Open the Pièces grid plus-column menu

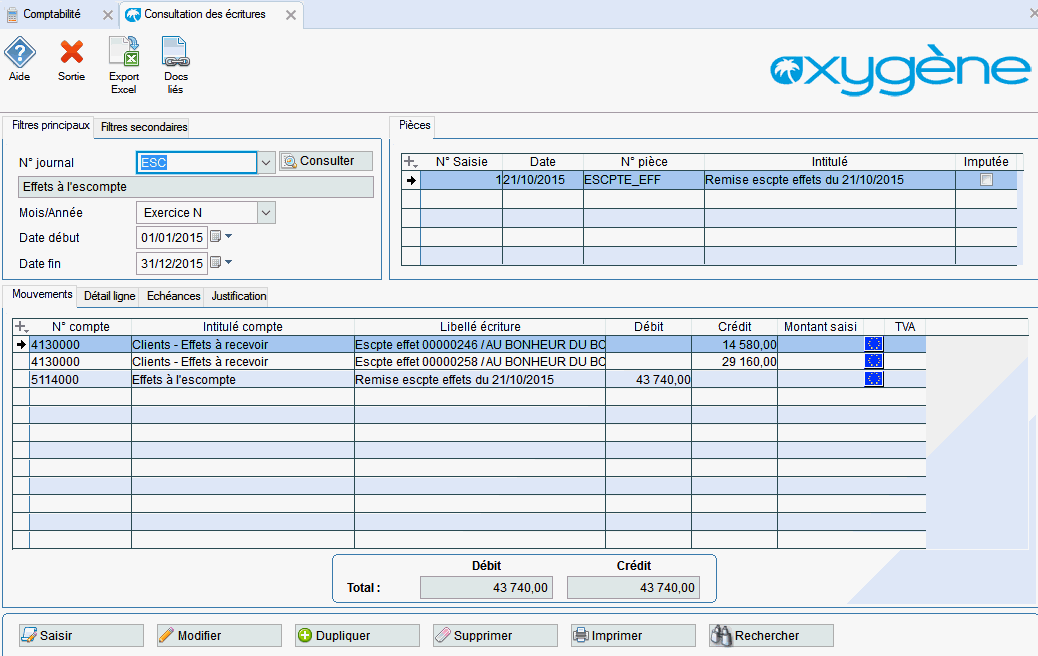click(410, 162)
